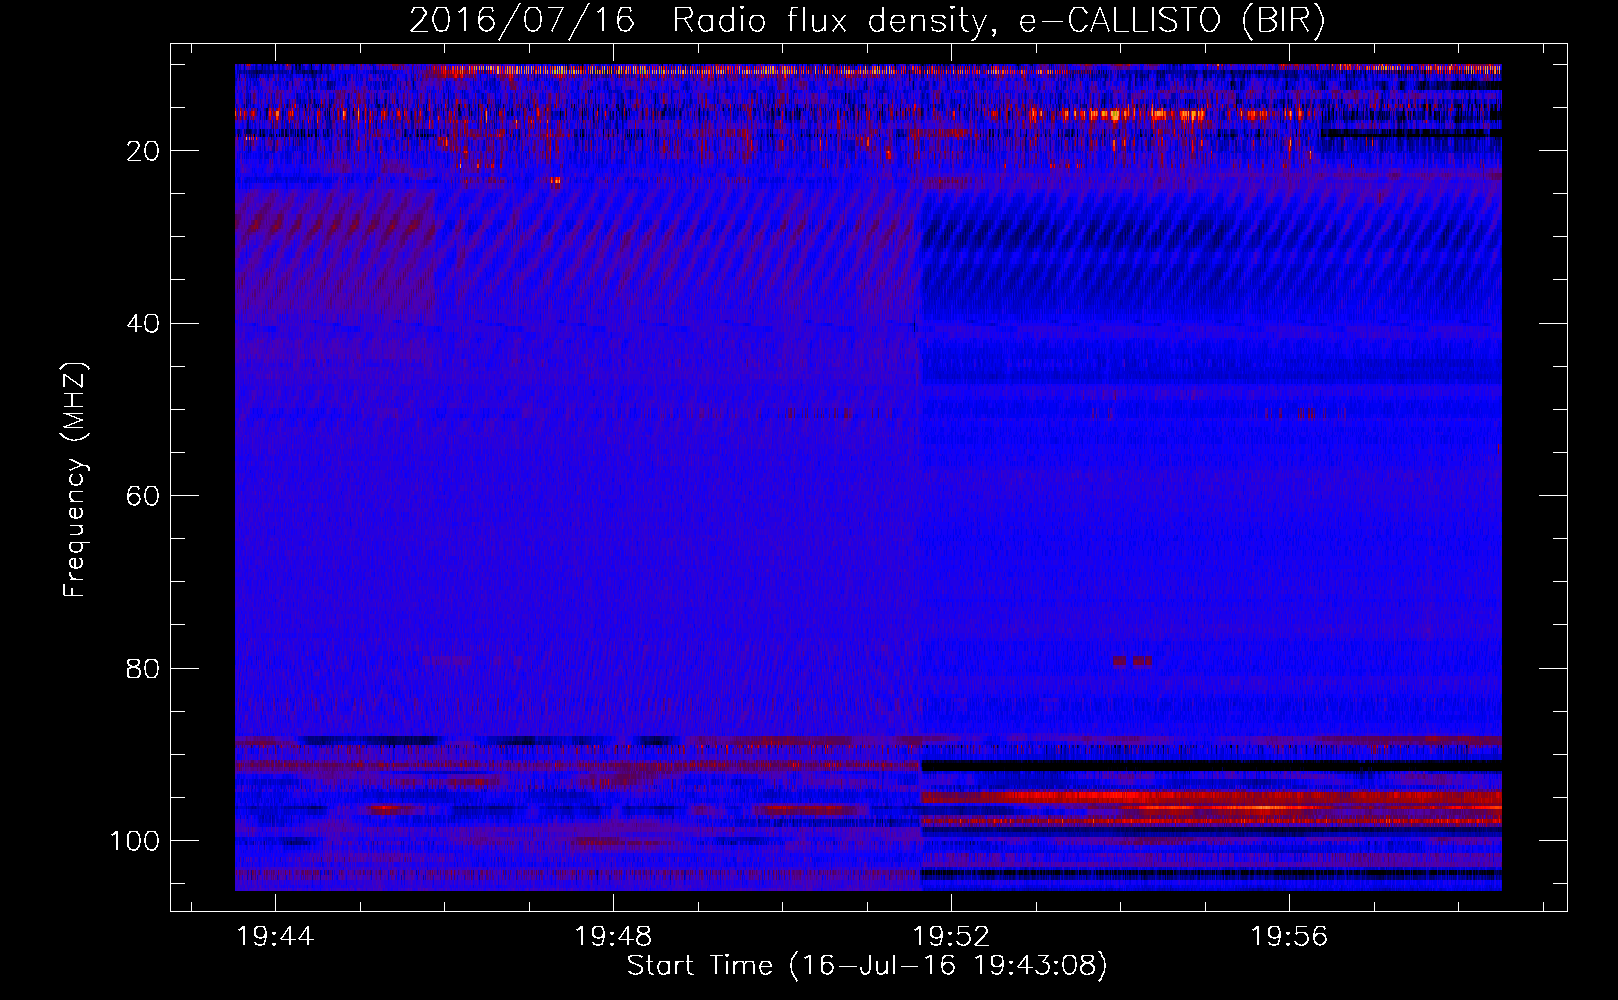This screenshot has height=1000, width=1618.
Task: Click the 'Start Time (16-Jul-16 19:43:08)' axis label
Action: tap(867, 966)
